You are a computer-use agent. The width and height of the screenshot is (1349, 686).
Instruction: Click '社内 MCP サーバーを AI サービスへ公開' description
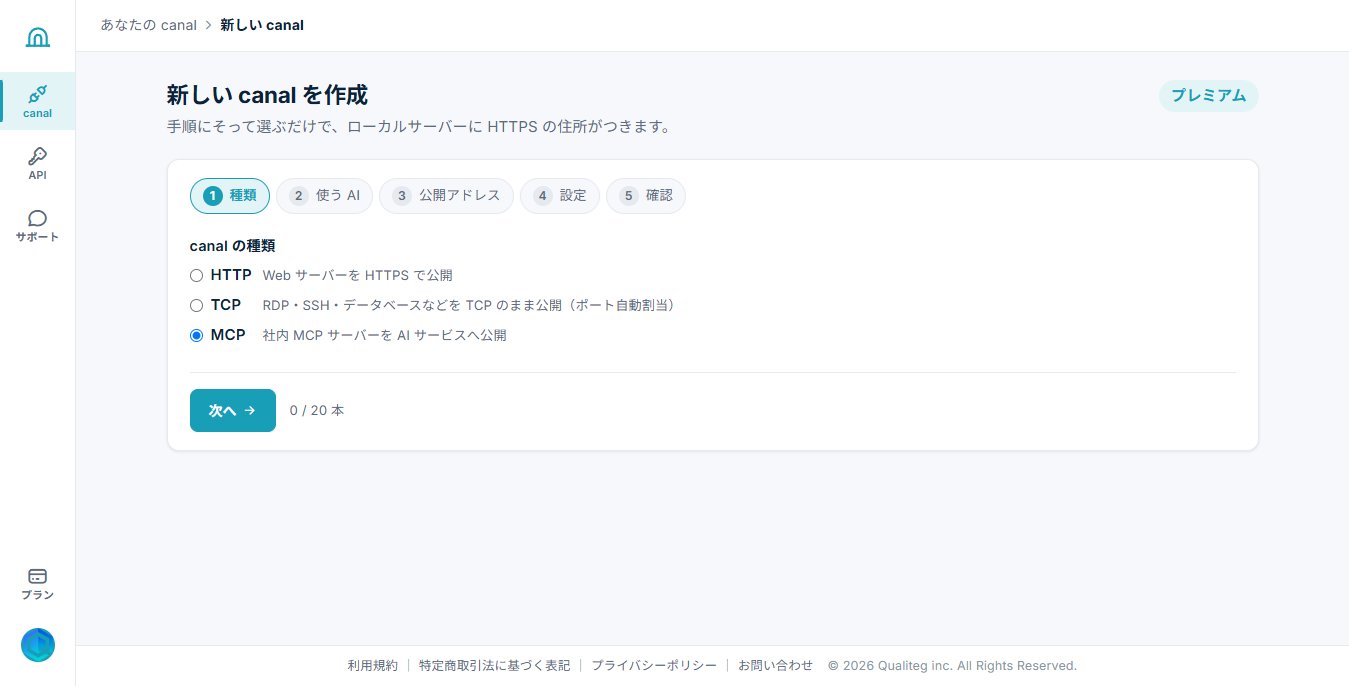pyautogui.click(x=385, y=335)
